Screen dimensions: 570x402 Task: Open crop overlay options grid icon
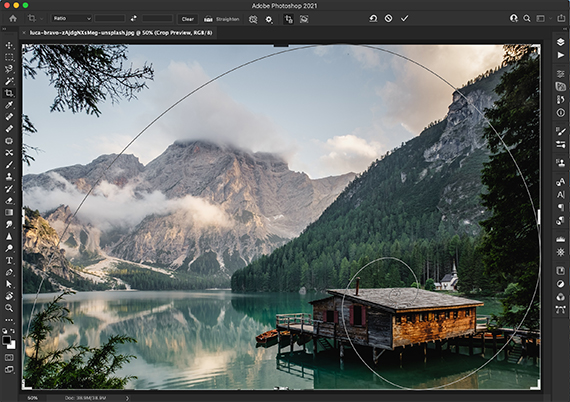click(253, 19)
